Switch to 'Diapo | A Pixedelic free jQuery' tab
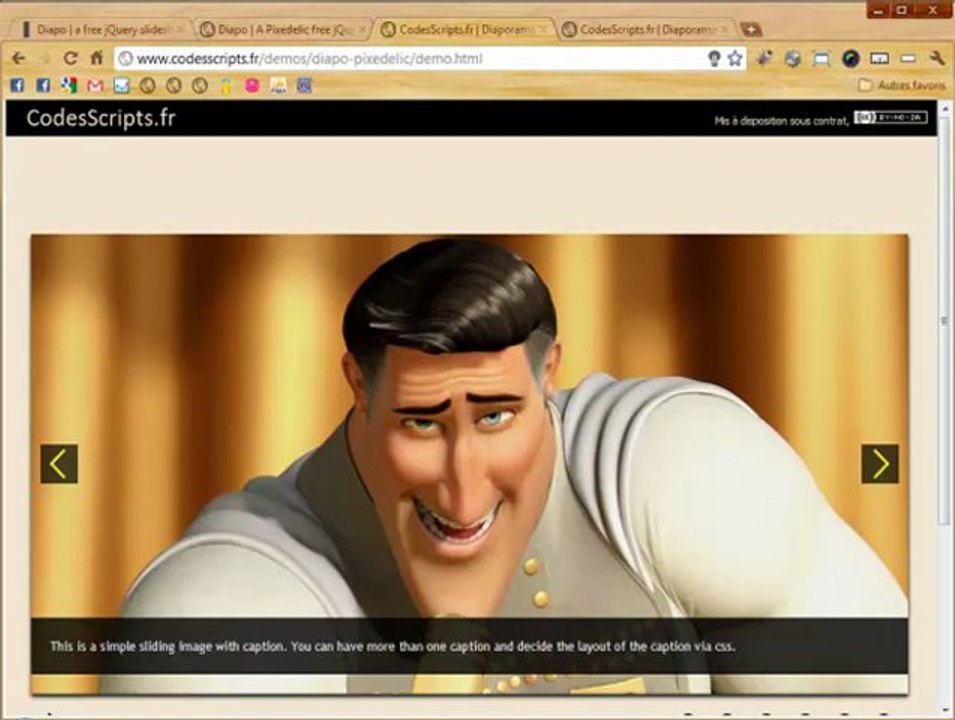 click(284, 29)
